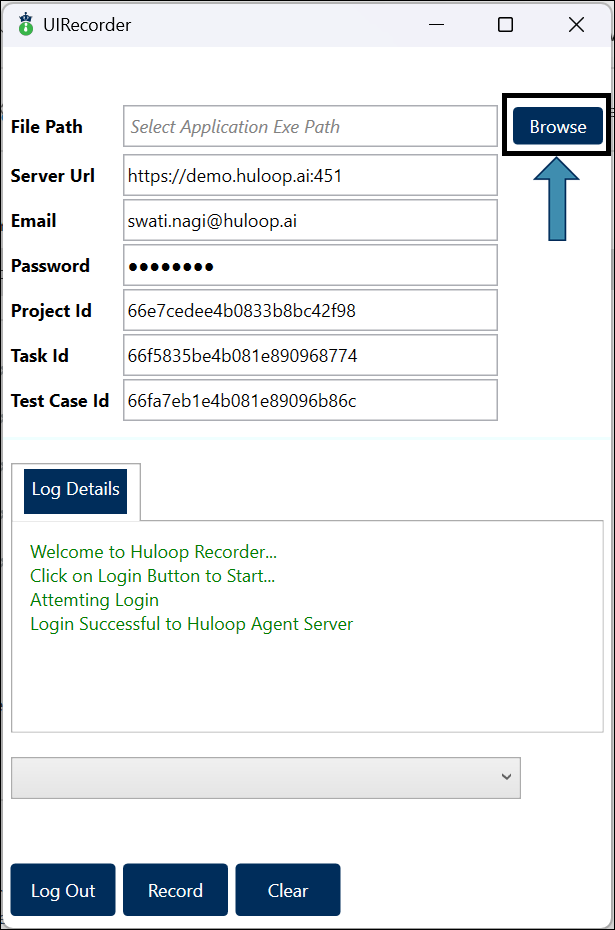Clear the log using the Clear button
Screen dimensions: 615x930
[x=288, y=890]
